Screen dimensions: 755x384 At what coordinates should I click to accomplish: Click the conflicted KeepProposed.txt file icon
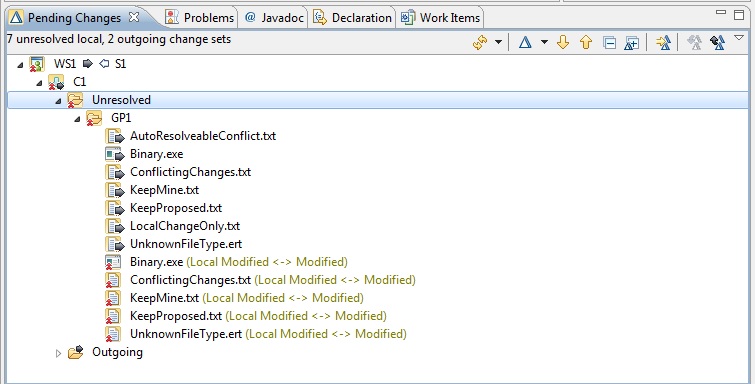click(x=113, y=317)
